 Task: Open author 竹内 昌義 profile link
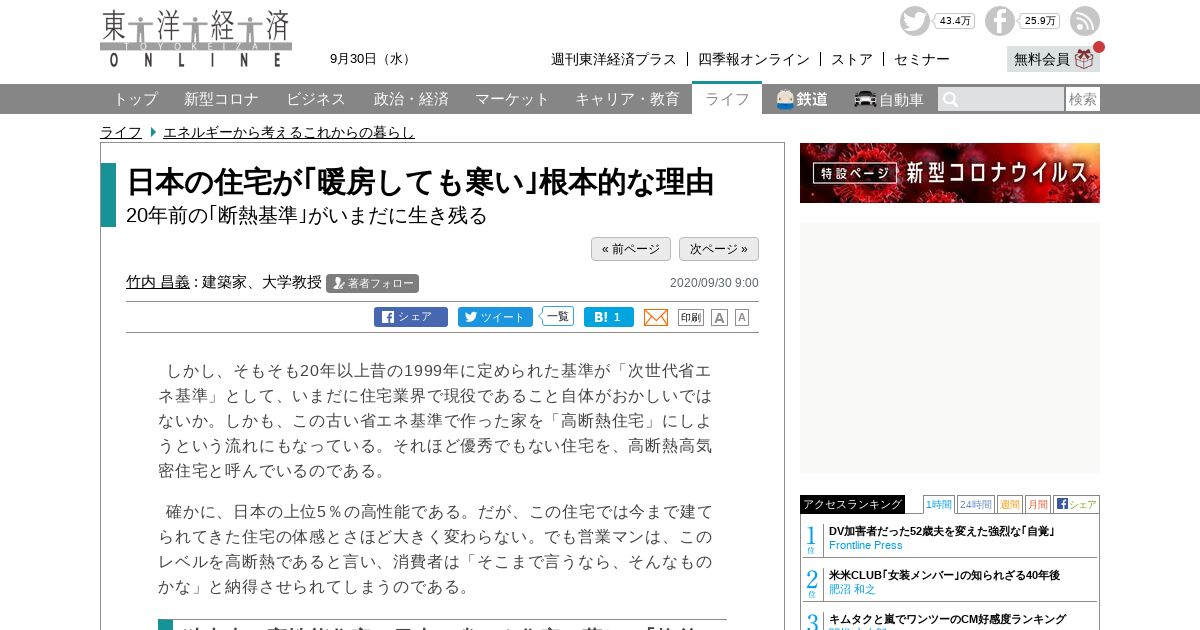tap(158, 282)
